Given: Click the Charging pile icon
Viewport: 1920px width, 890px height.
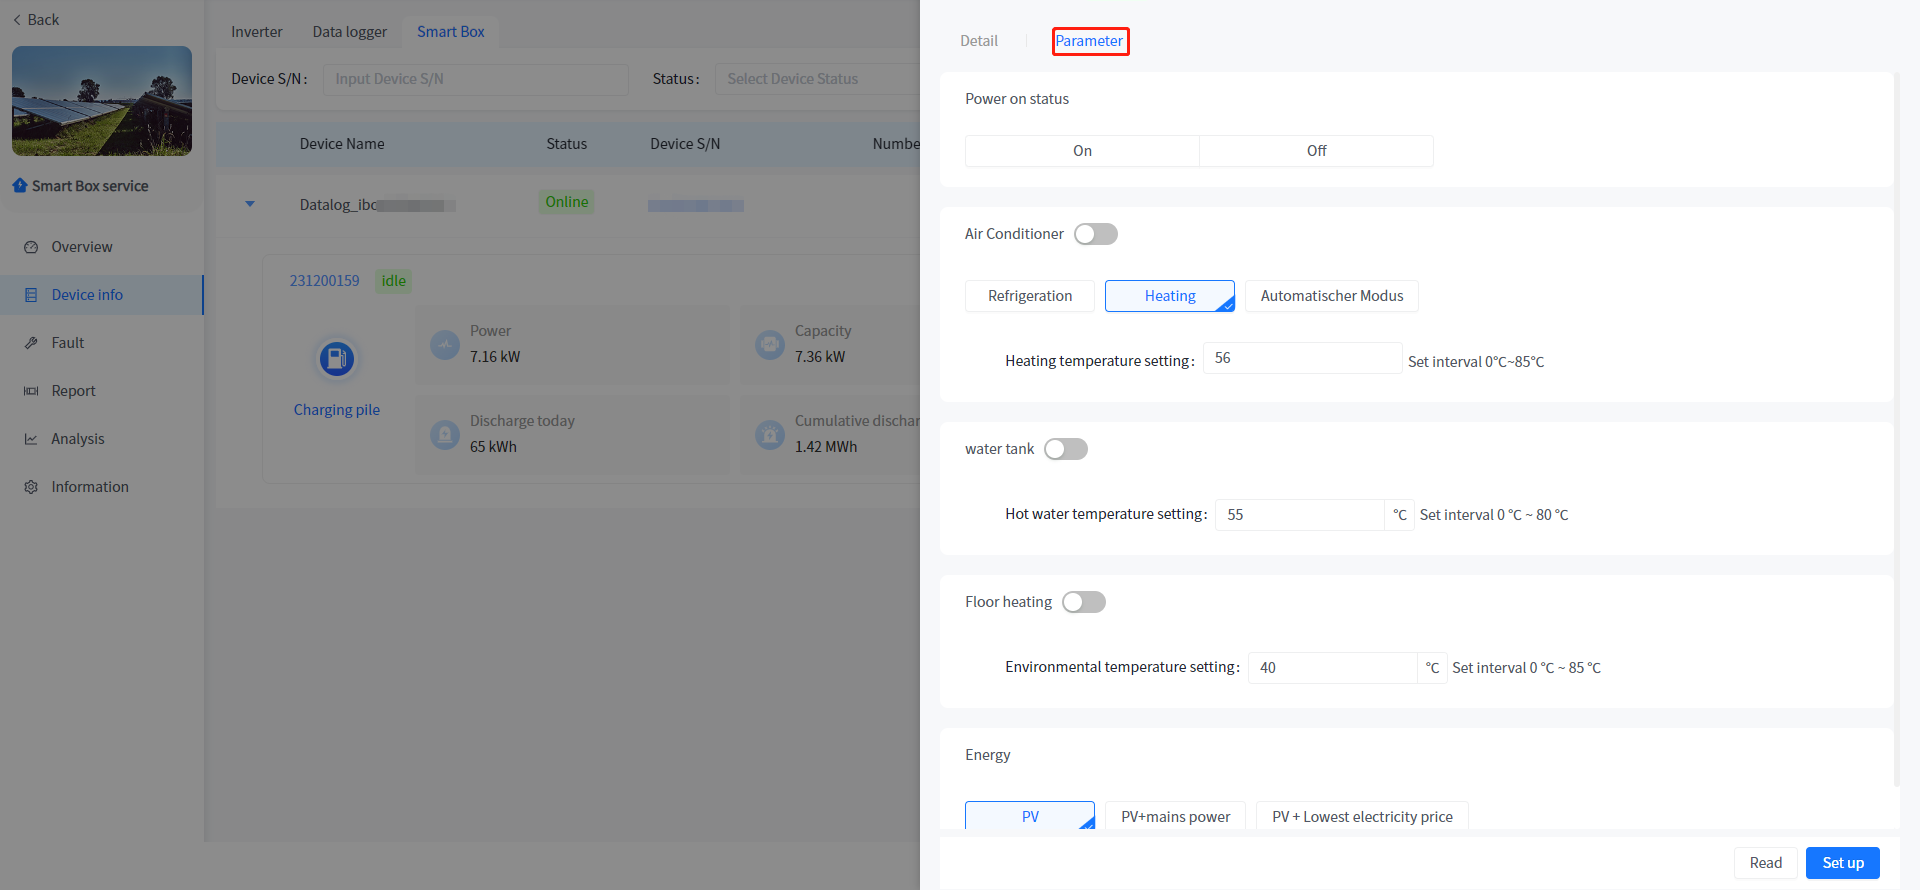Looking at the screenshot, I should click(x=337, y=359).
